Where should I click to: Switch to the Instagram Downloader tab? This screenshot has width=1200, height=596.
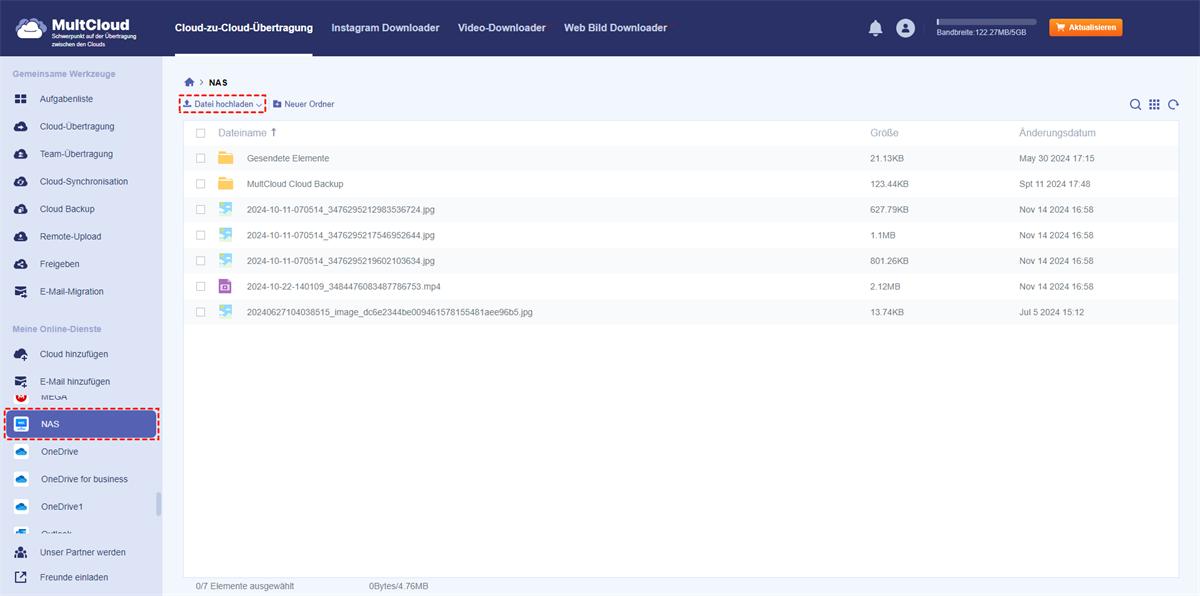[x=385, y=28]
